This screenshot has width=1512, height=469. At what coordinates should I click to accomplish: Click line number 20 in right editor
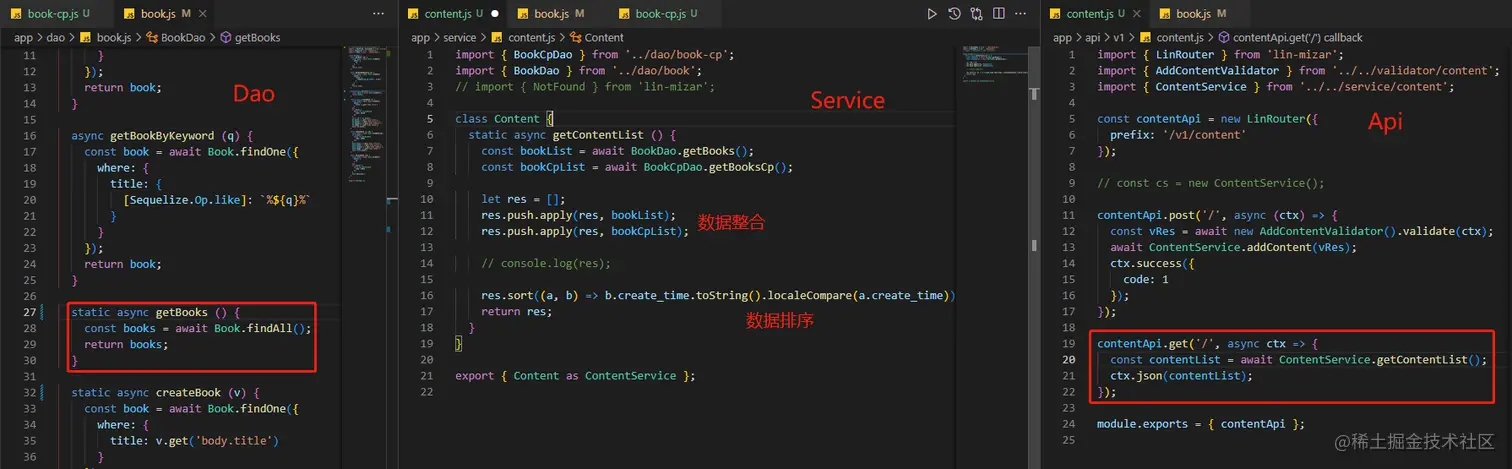pos(1069,360)
